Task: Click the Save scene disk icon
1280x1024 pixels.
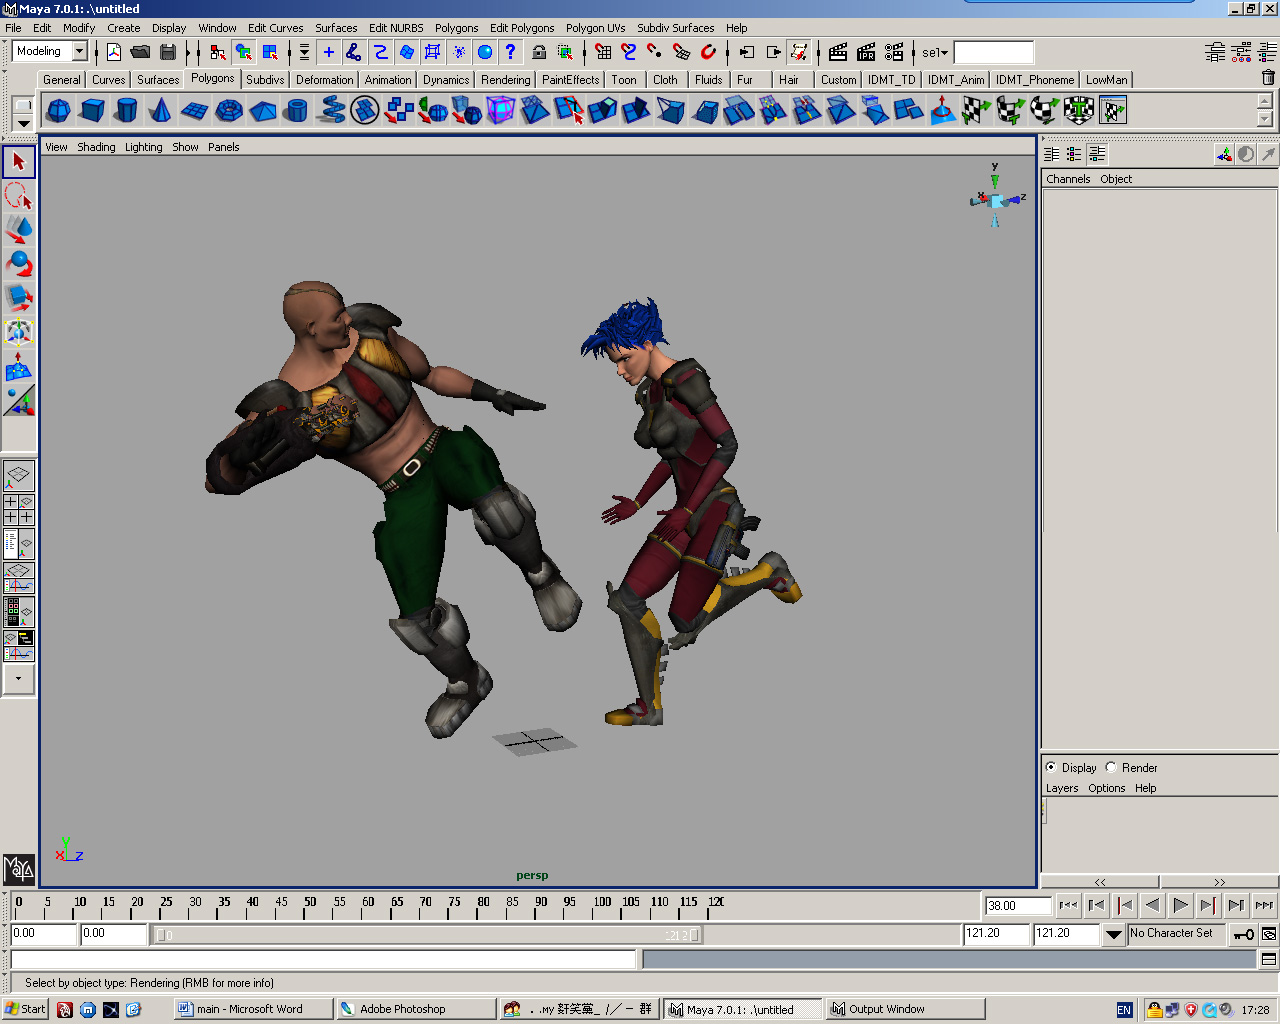Action: 168,52
